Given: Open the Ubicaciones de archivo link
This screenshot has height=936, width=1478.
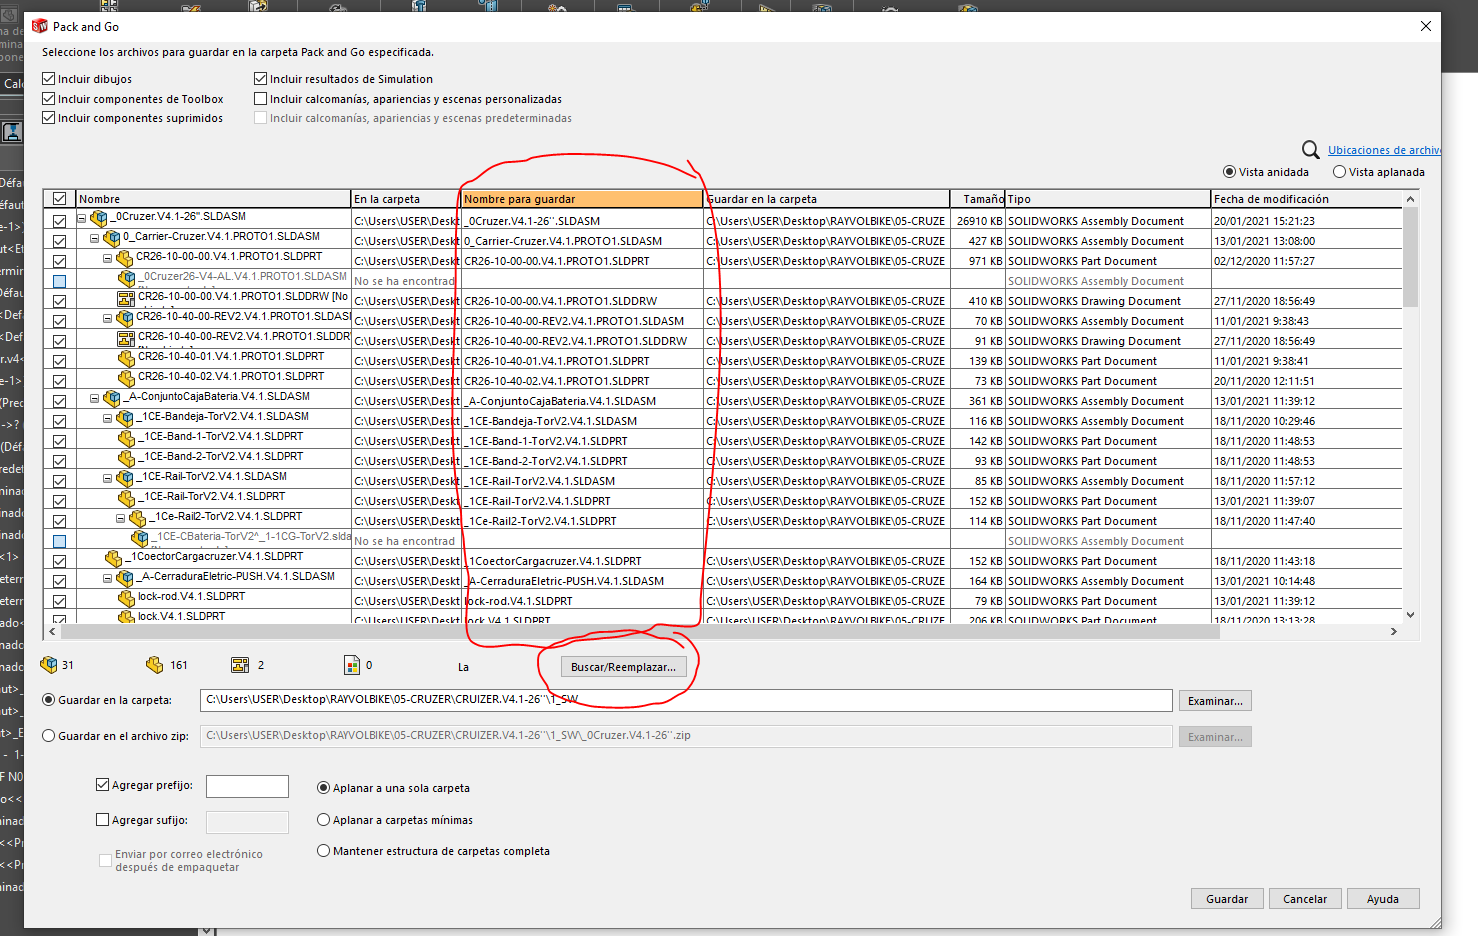Looking at the screenshot, I should coord(1384,150).
